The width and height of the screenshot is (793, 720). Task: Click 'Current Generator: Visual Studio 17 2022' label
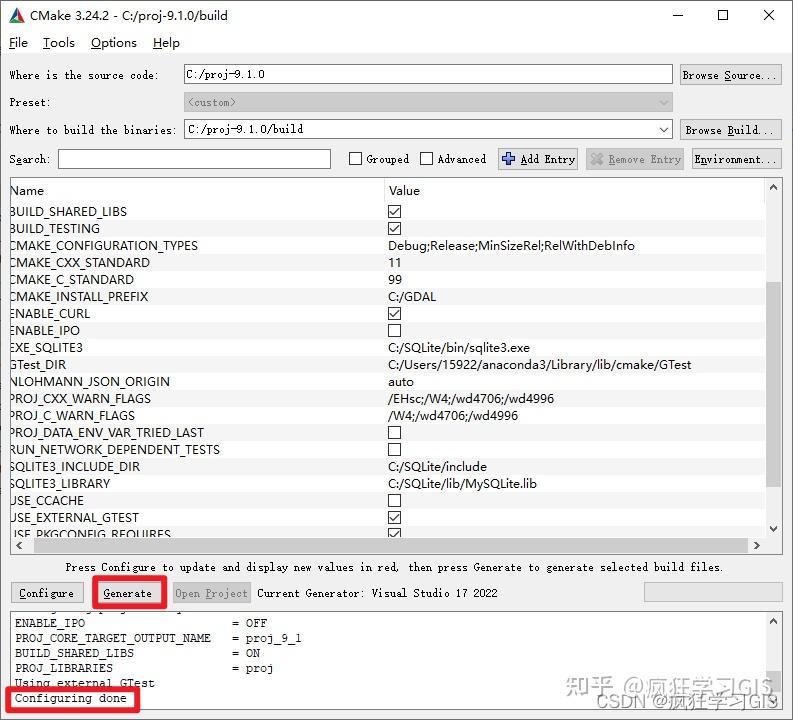[377, 593]
